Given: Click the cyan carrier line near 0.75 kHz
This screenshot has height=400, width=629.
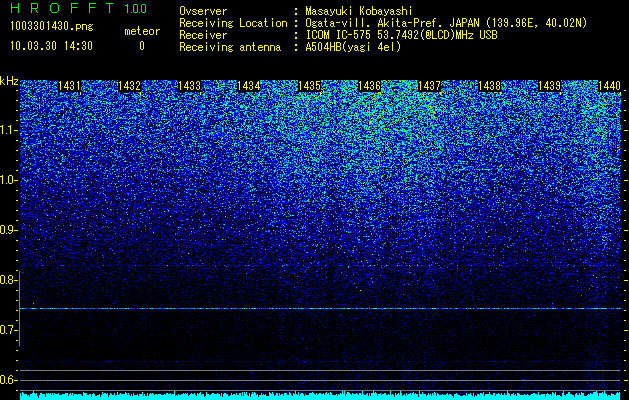Looking at the screenshot, I should (320, 309).
